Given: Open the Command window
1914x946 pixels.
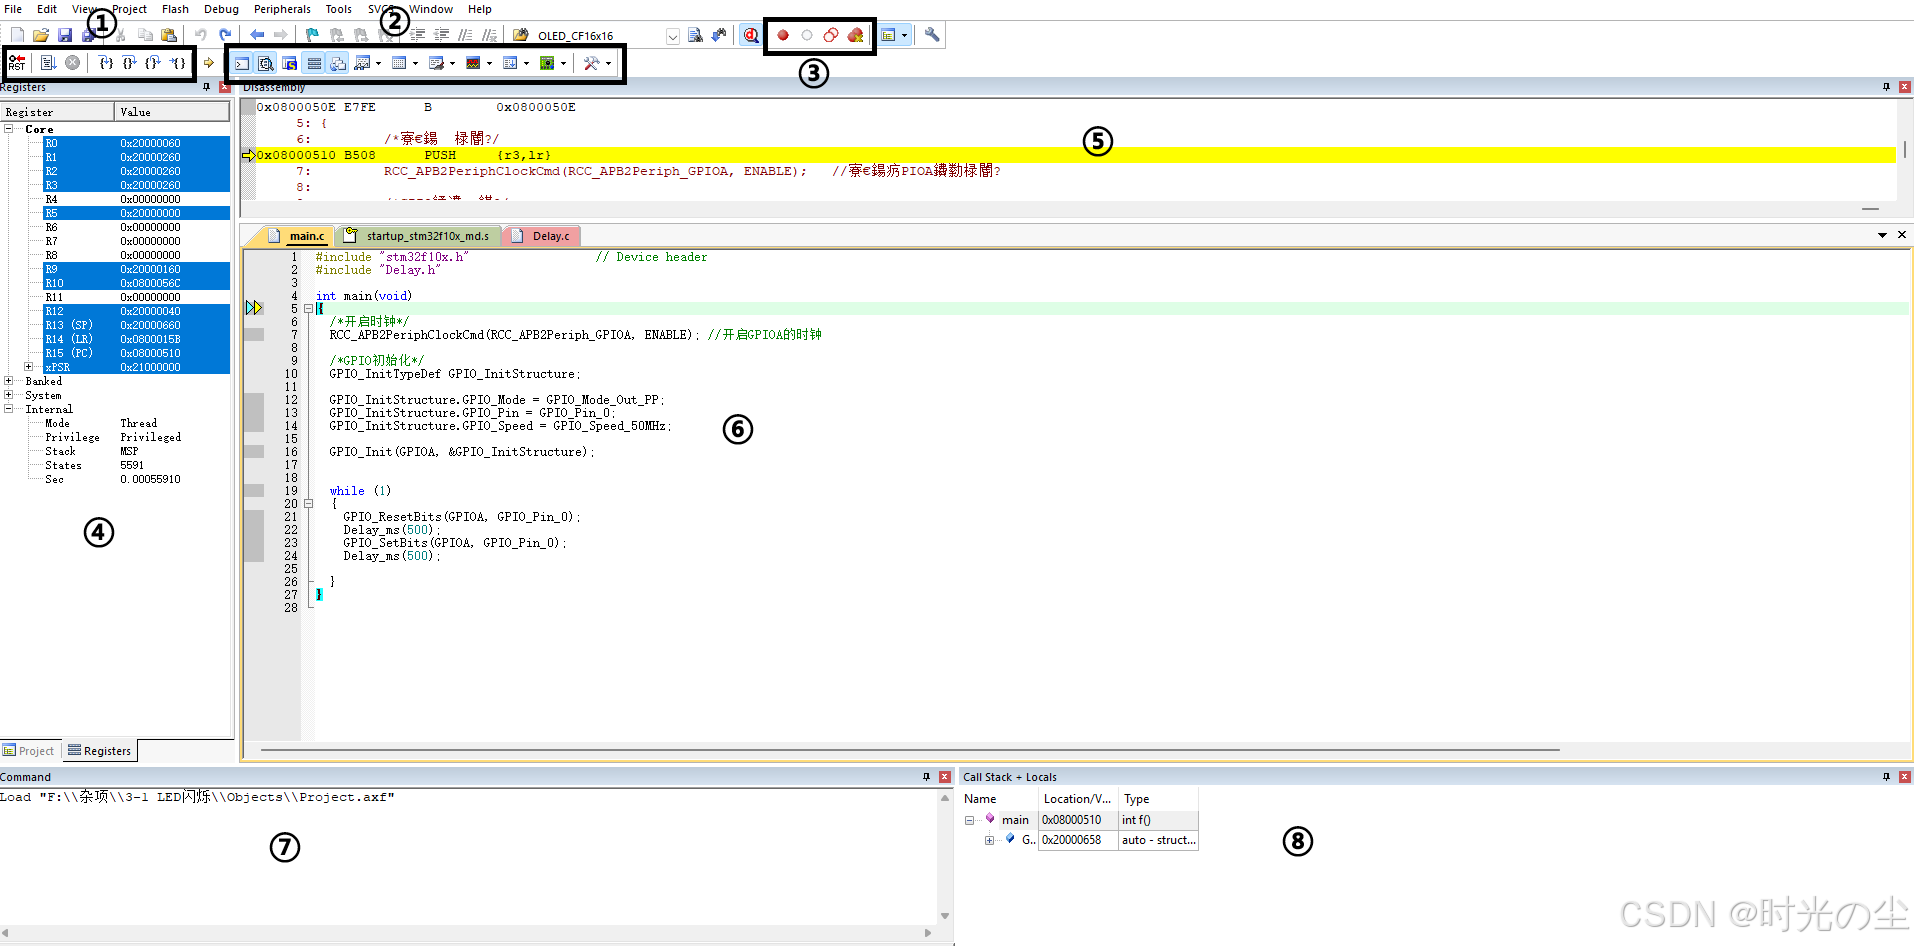Looking at the screenshot, I should point(243,62).
